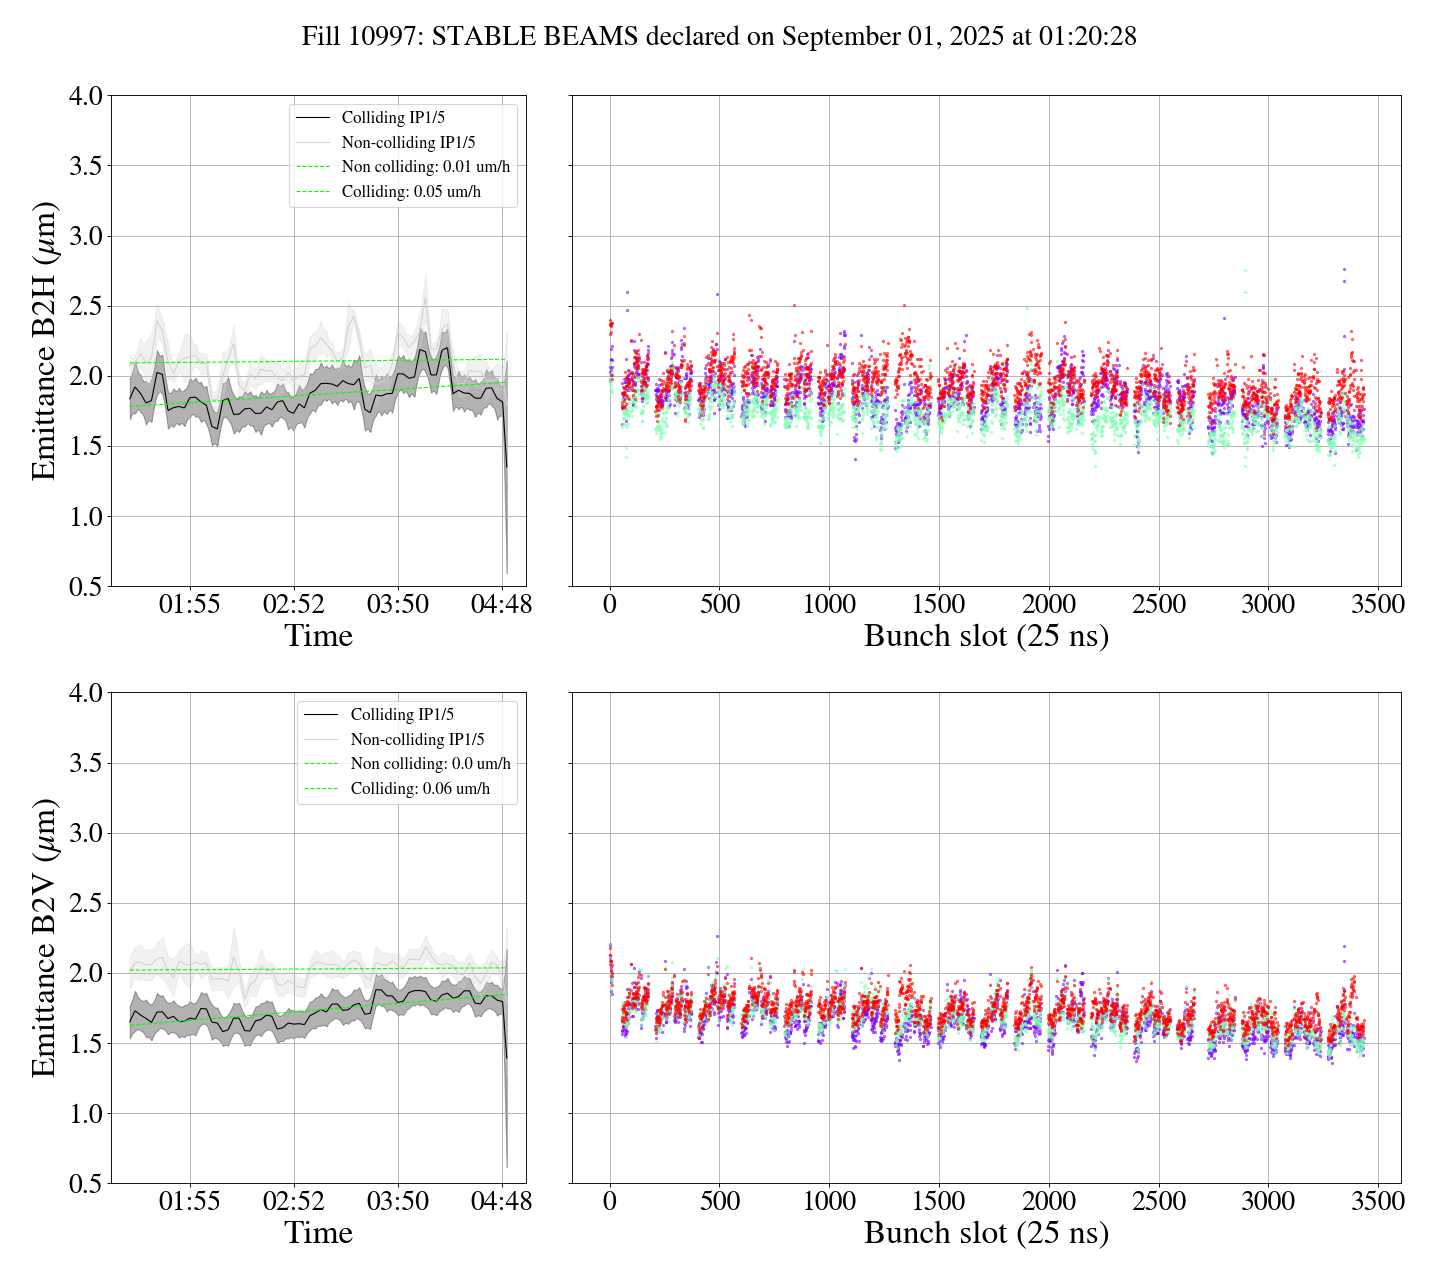This screenshot has width=1440, height=1280.
Task: Click the black line sample in the B2H legend
Action: (x=313, y=118)
